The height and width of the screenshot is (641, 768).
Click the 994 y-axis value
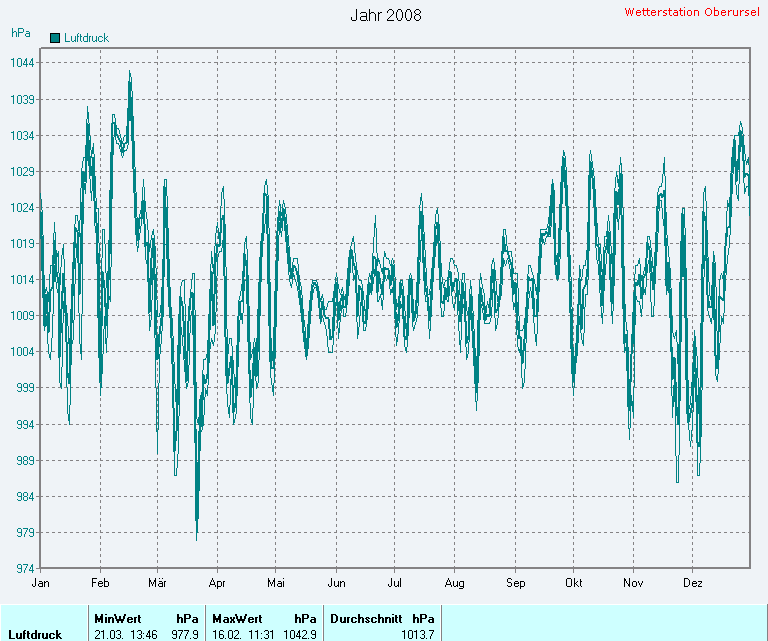click(25, 425)
